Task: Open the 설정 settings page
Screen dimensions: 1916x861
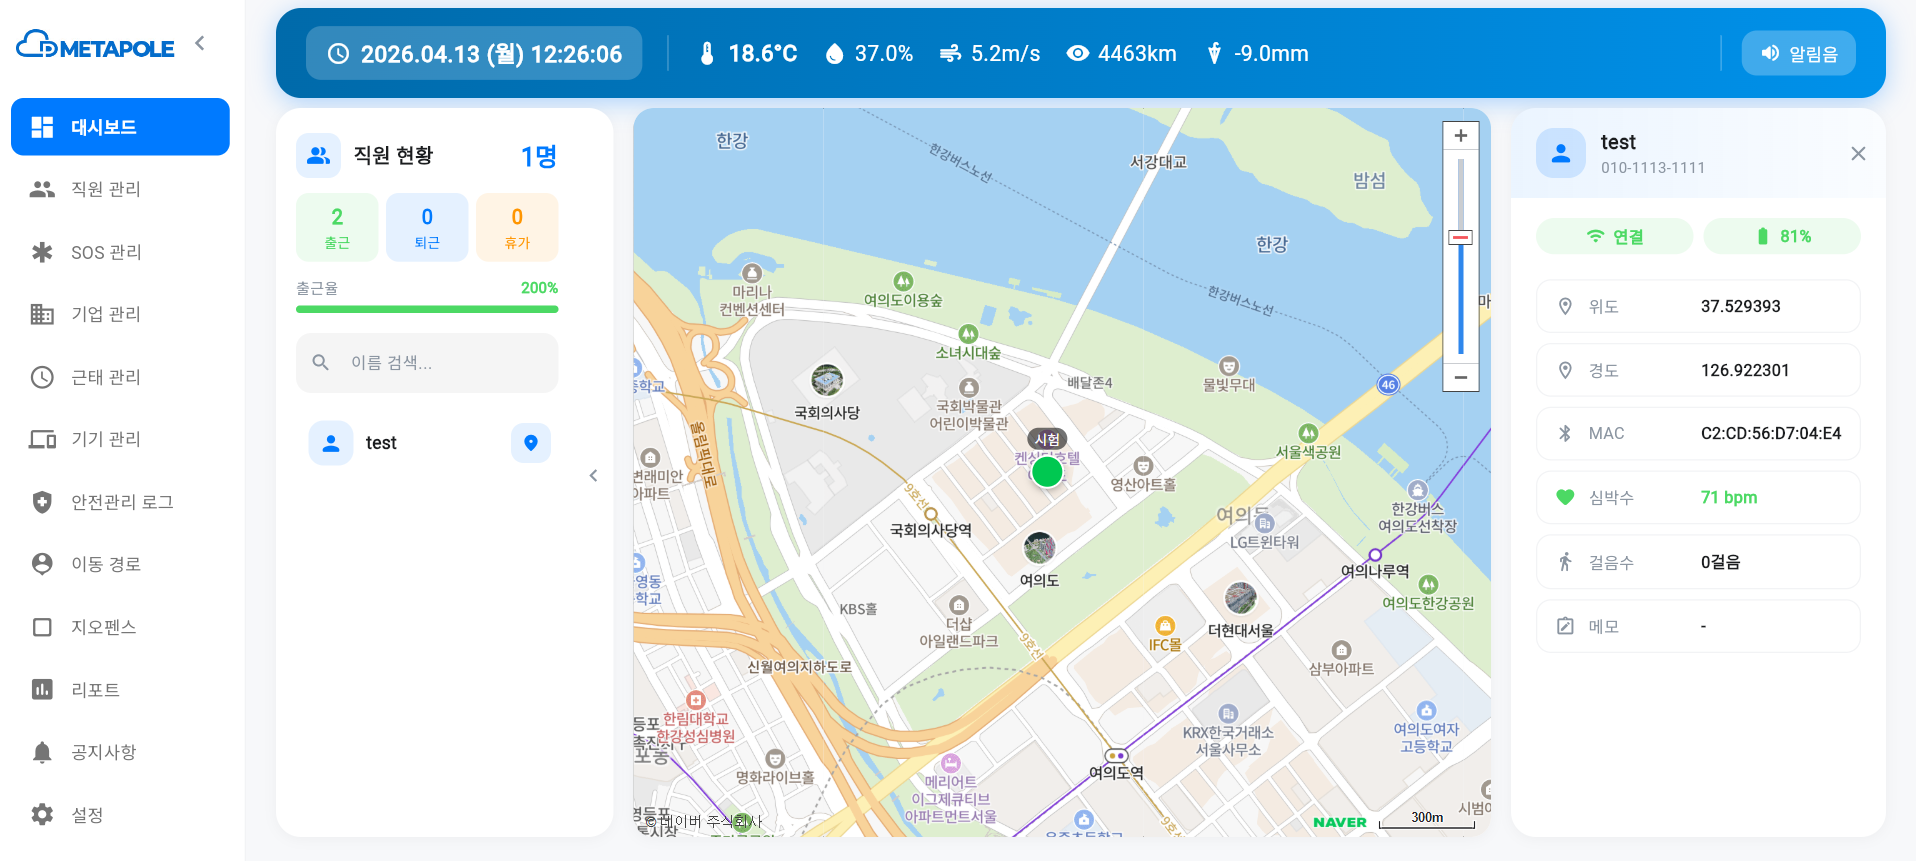Action: tap(87, 815)
